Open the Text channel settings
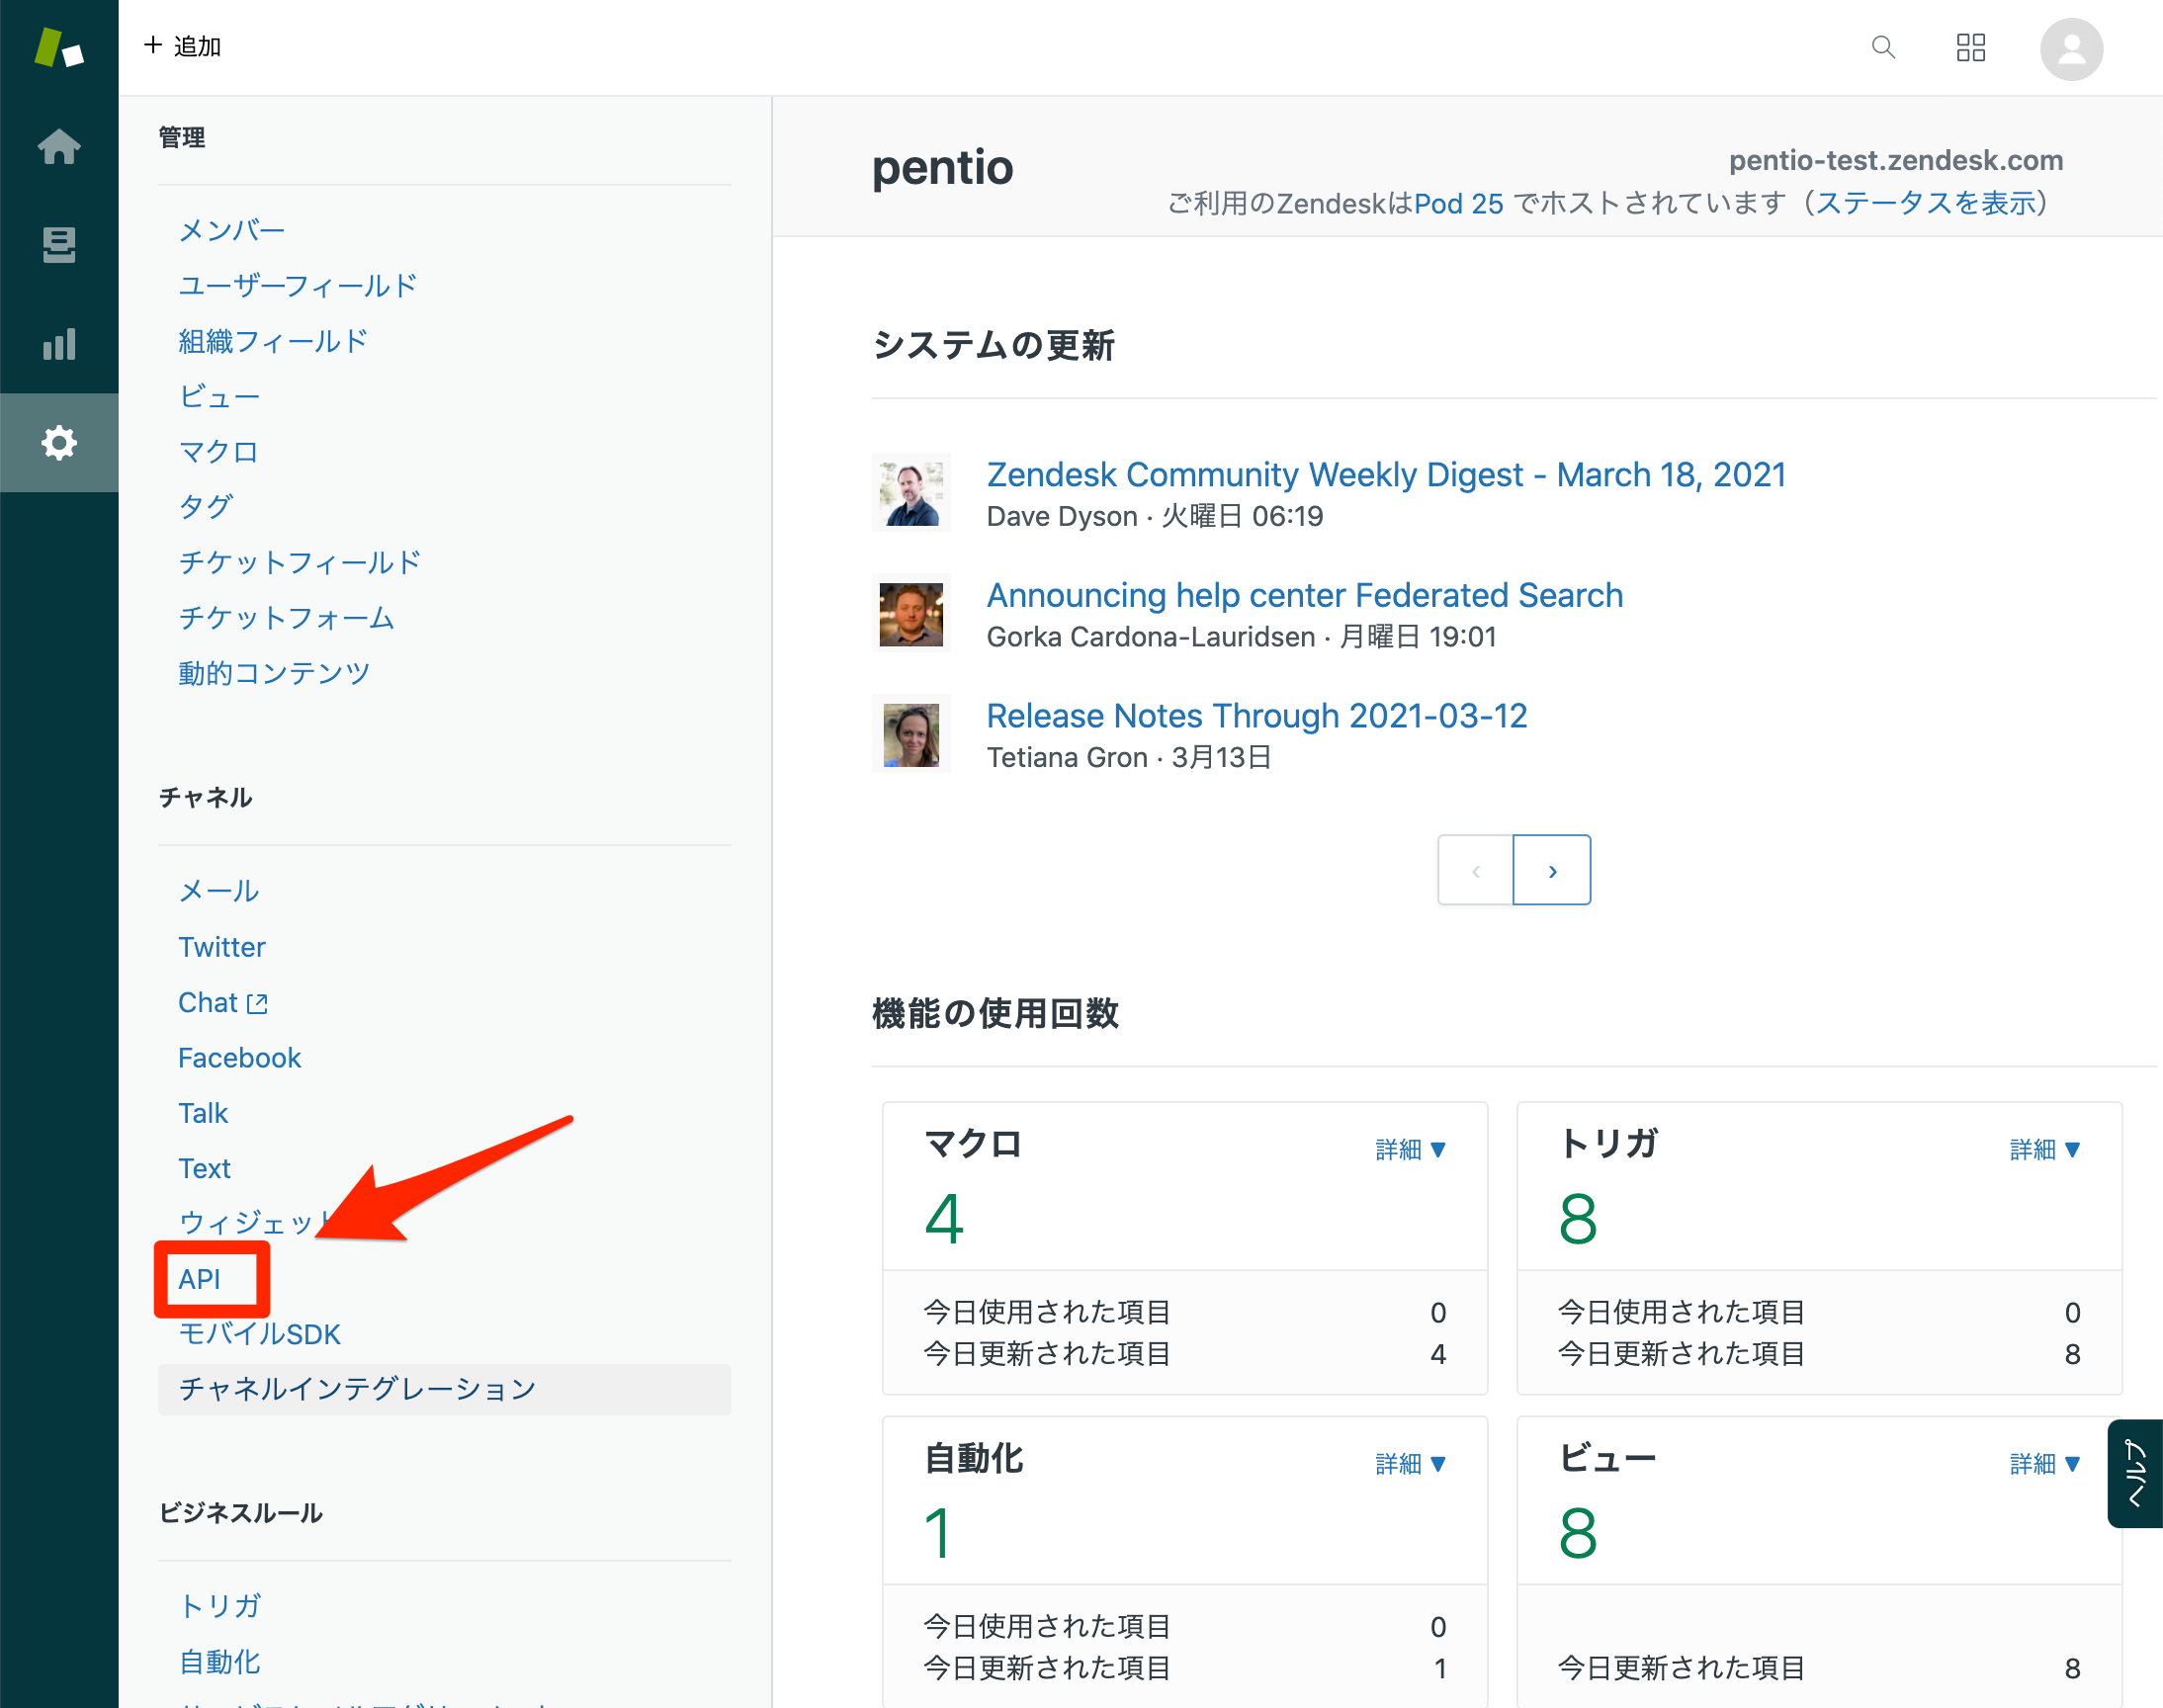Viewport: 2163px width, 1708px height. pos(204,1168)
